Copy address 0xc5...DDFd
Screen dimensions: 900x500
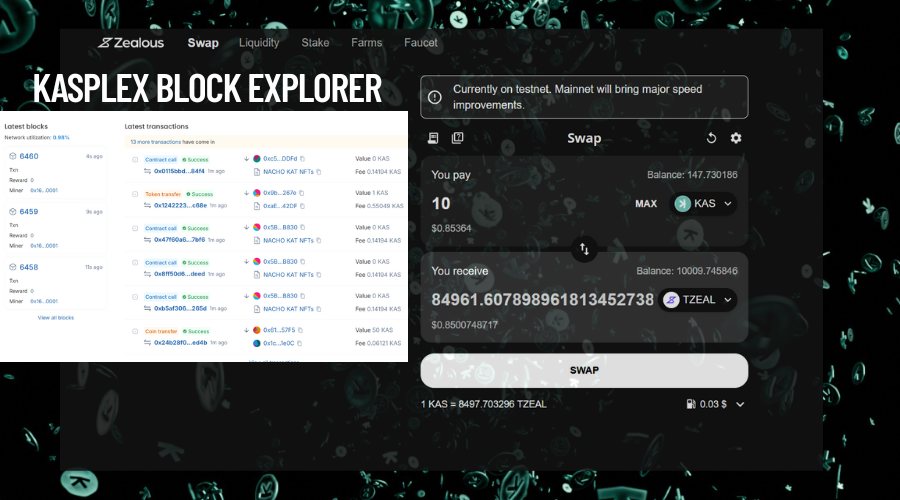[302, 159]
